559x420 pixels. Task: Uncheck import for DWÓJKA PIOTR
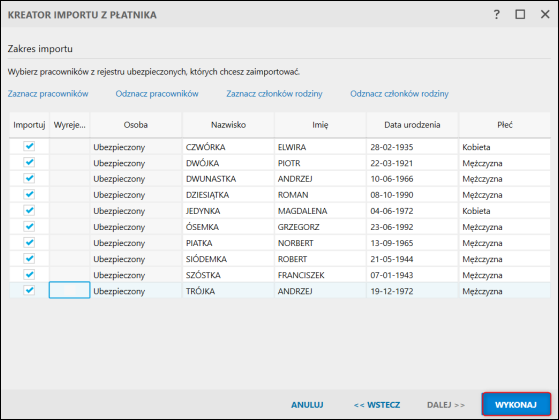pyautogui.click(x=29, y=162)
